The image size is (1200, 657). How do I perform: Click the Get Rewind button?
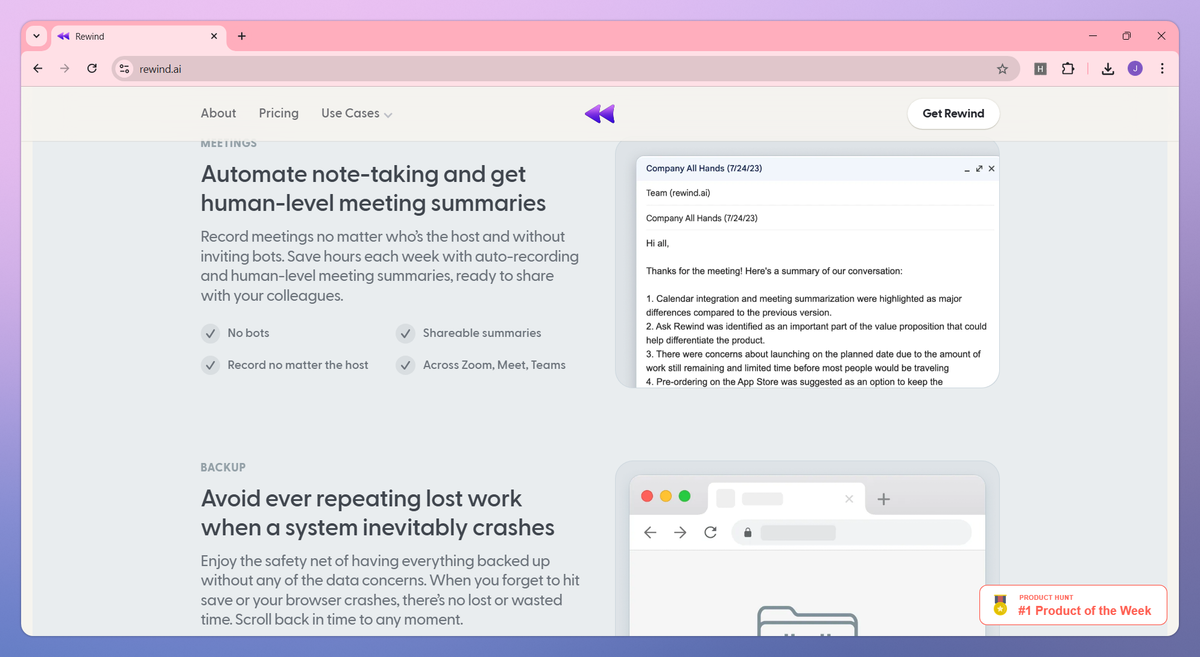953,114
